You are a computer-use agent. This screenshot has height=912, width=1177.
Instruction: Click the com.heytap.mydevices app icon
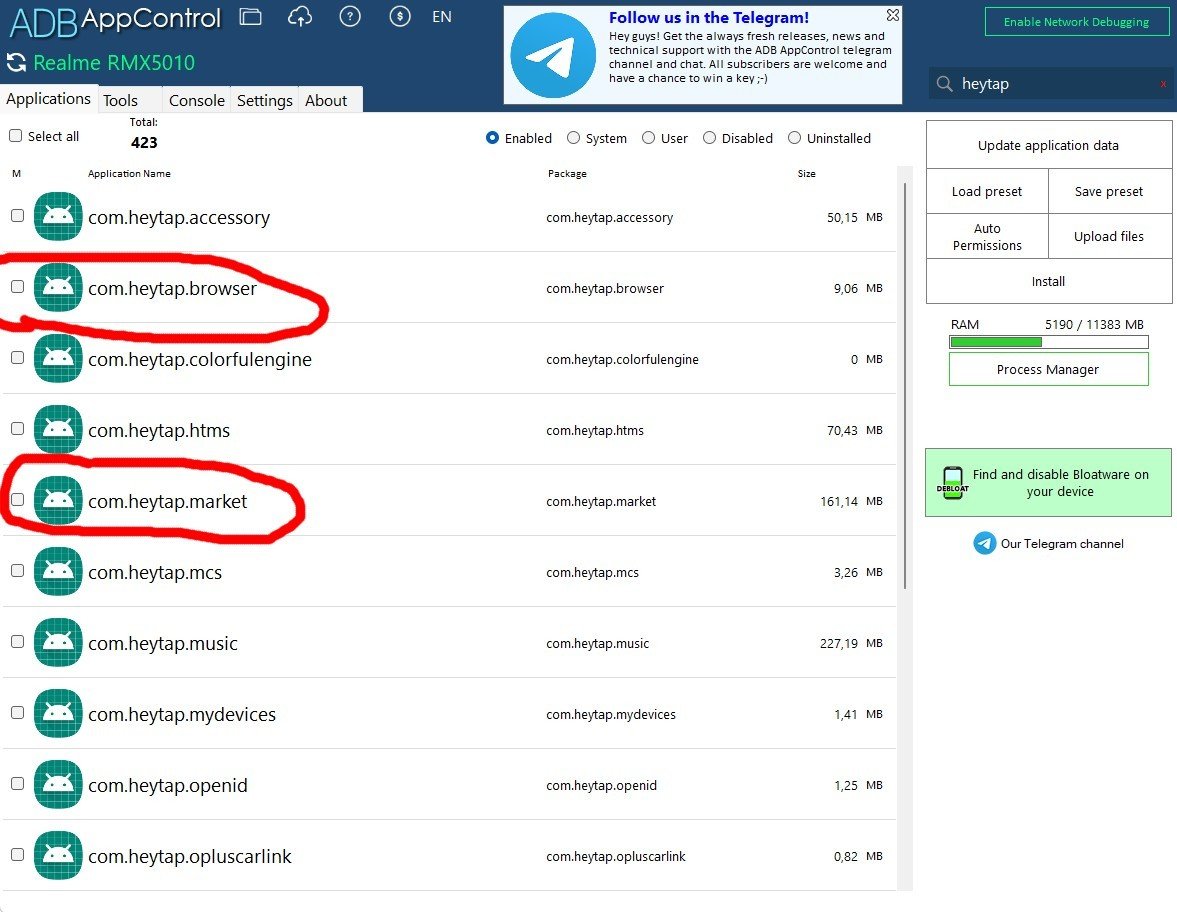58,713
